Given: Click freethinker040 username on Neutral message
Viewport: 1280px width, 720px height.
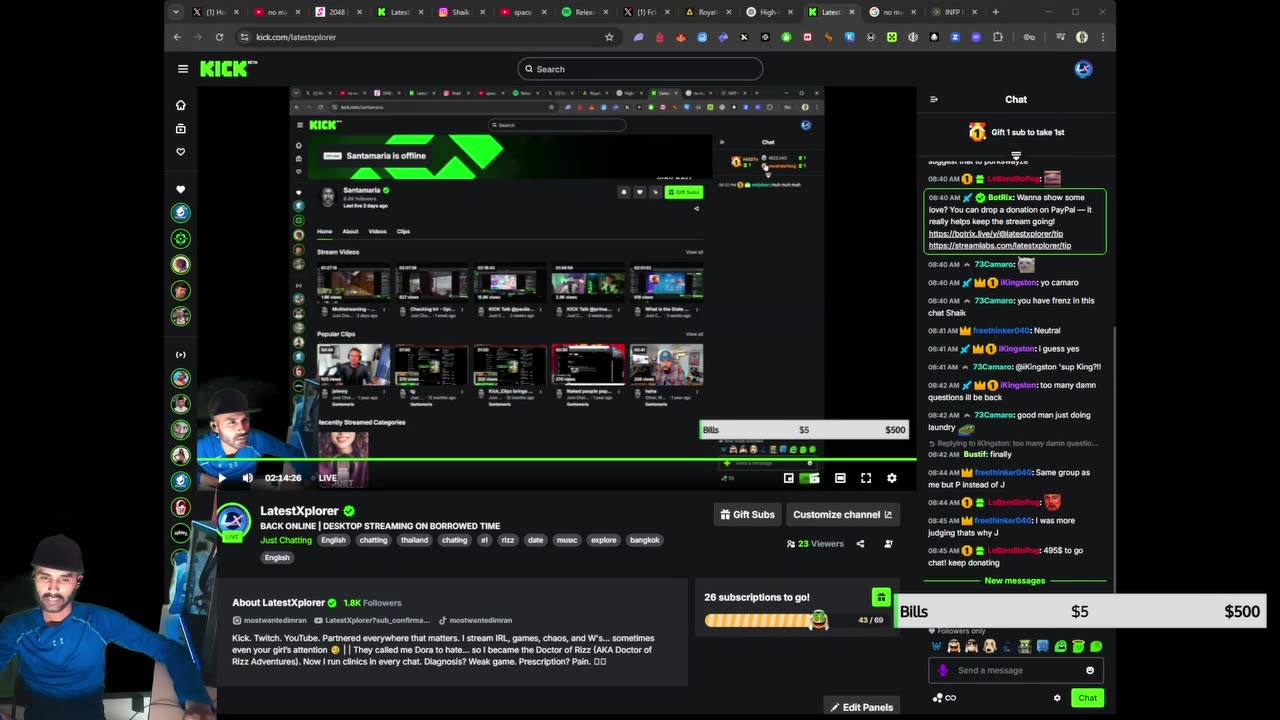Looking at the screenshot, I should tap(1001, 331).
